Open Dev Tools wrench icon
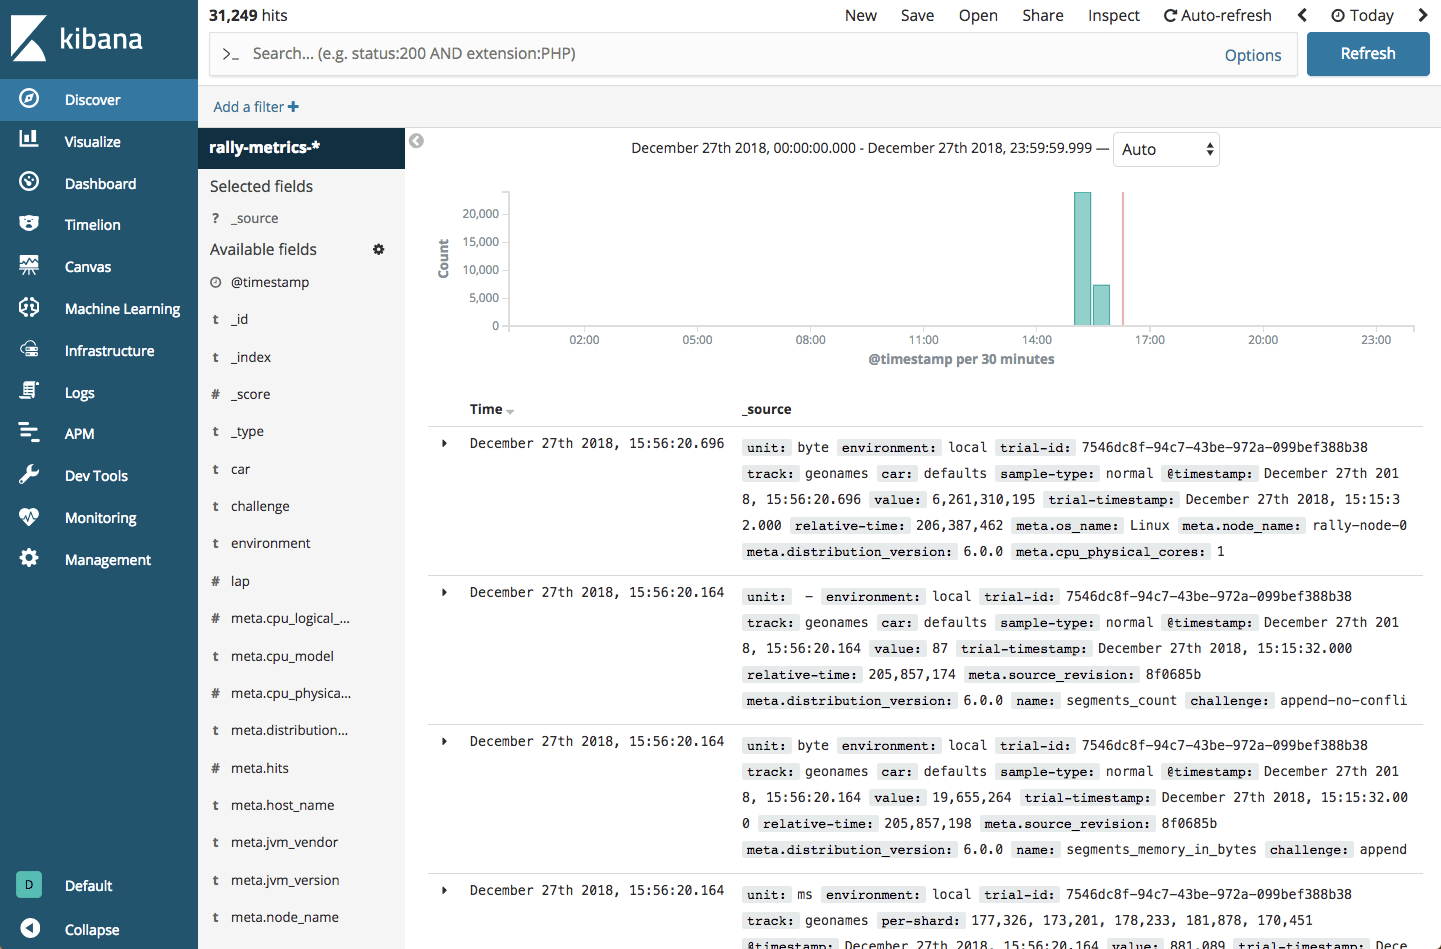 click(x=29, y=475)
